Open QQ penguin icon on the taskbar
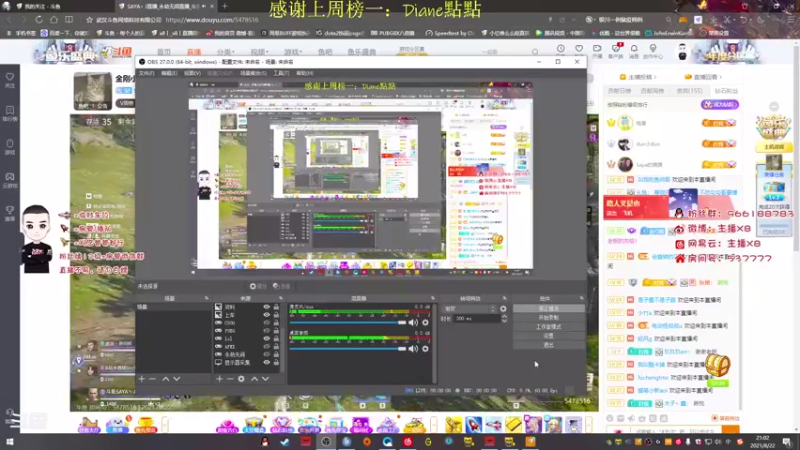800x450 pixels. [265, 442]
